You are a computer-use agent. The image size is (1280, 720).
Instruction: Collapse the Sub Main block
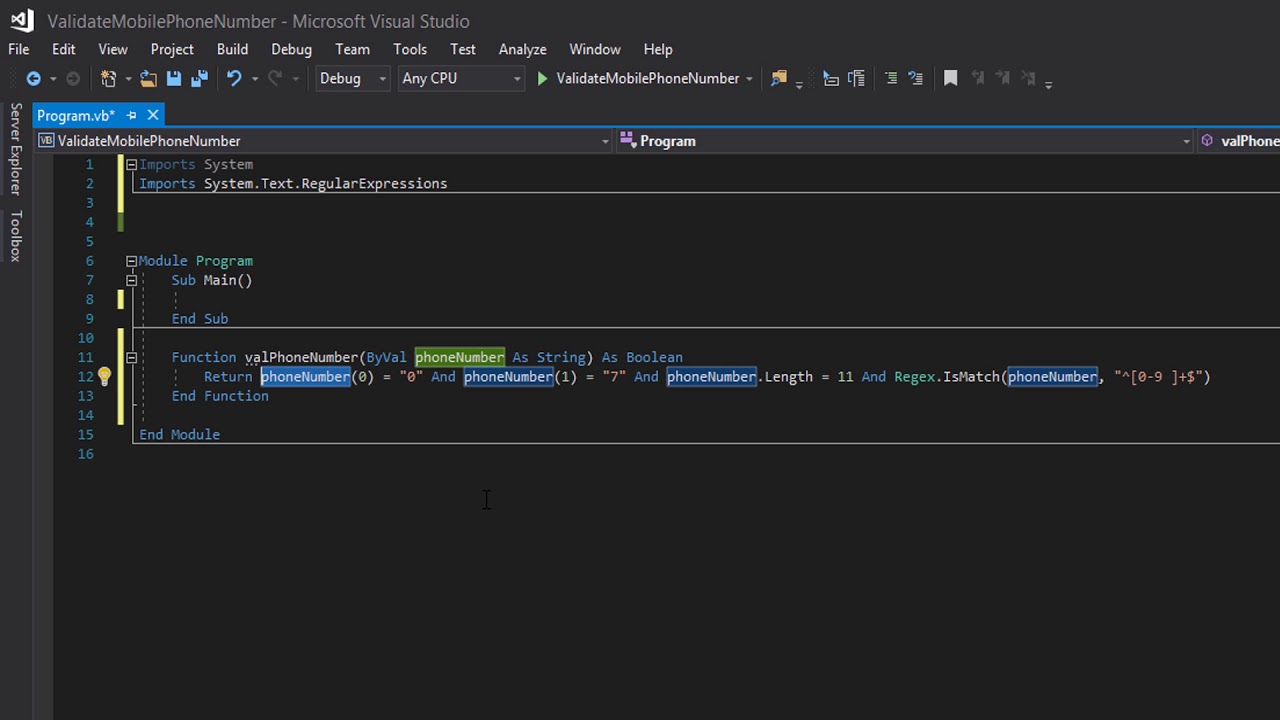click(x=131, y=280)
